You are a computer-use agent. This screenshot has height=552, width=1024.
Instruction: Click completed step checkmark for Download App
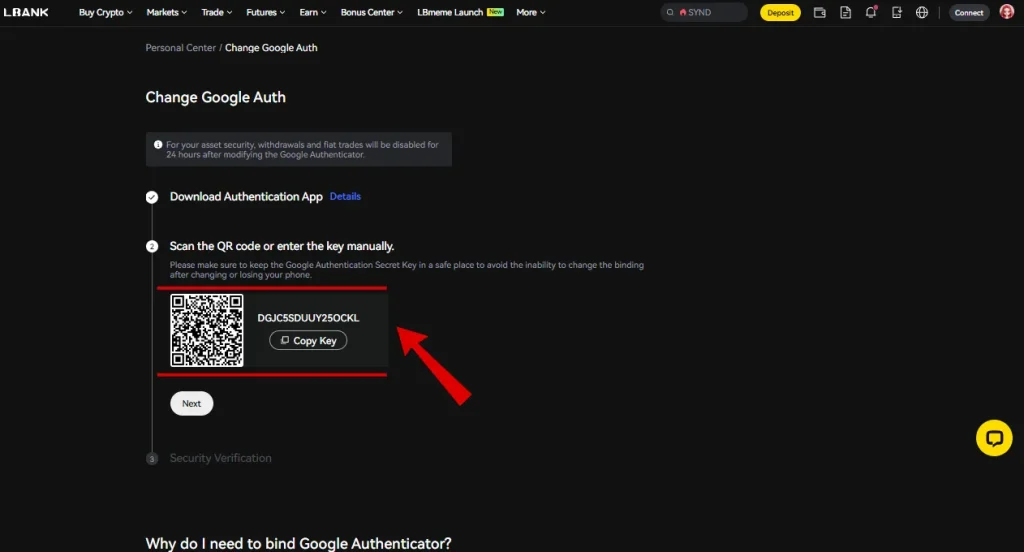tap(152, 197)
